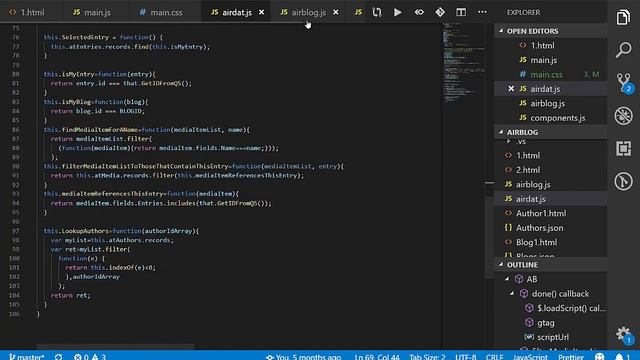Open the Search view in activity bar
The height and width of the screenshot is (360, 640).
coord(623,50)
